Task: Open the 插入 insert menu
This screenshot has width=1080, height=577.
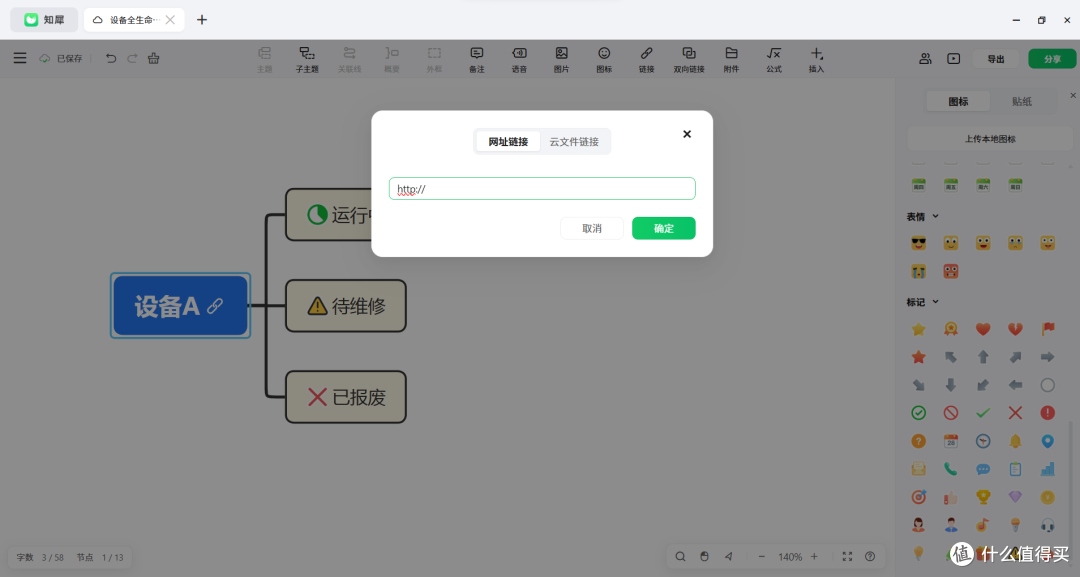Action: 816,60
